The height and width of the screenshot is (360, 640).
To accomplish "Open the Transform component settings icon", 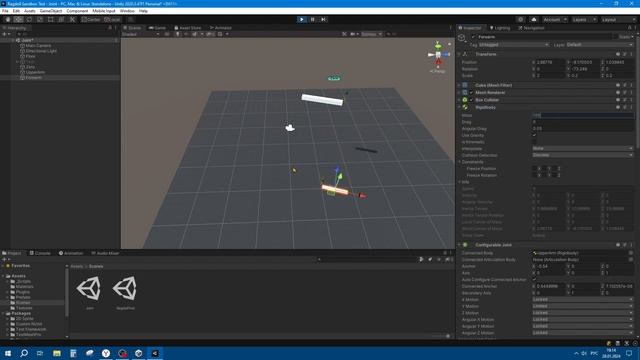I will tap(624, 54).
